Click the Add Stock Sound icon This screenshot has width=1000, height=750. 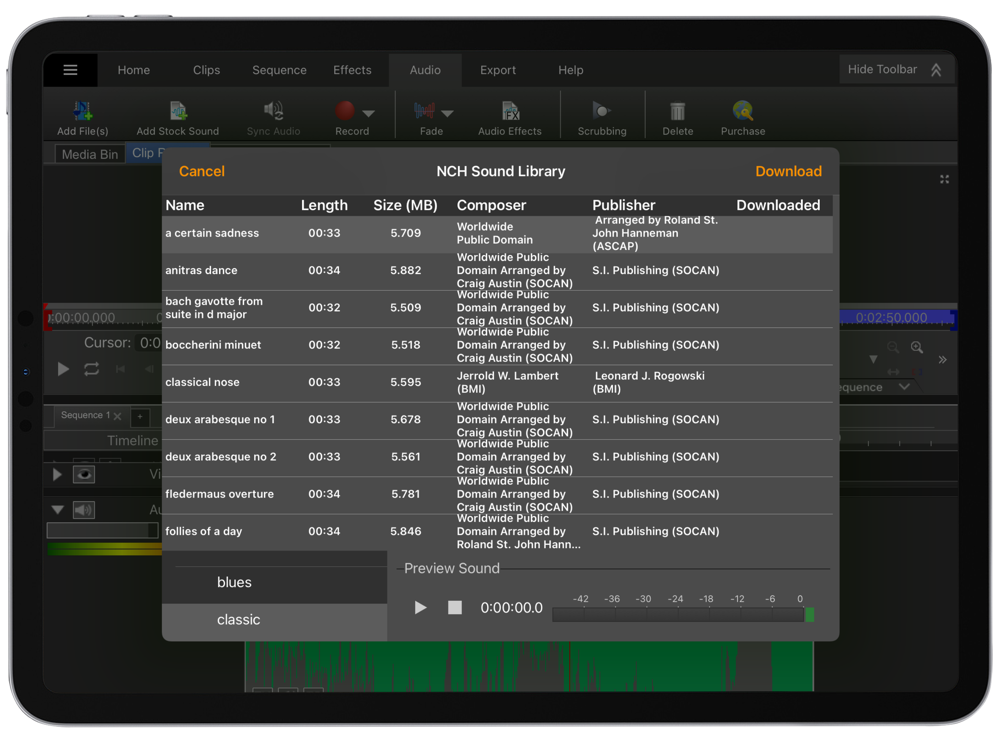(178, 111)
